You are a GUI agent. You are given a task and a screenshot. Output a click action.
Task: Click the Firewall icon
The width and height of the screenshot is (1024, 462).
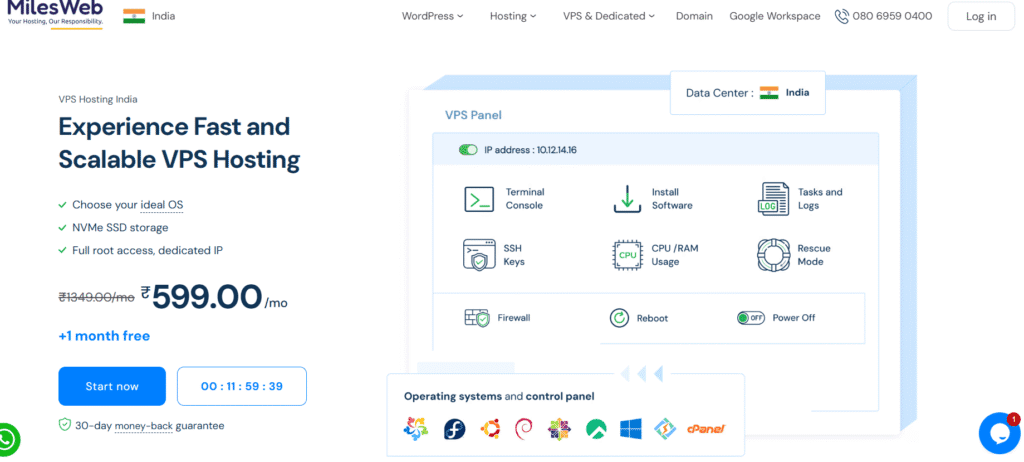[x=477, y=318]
